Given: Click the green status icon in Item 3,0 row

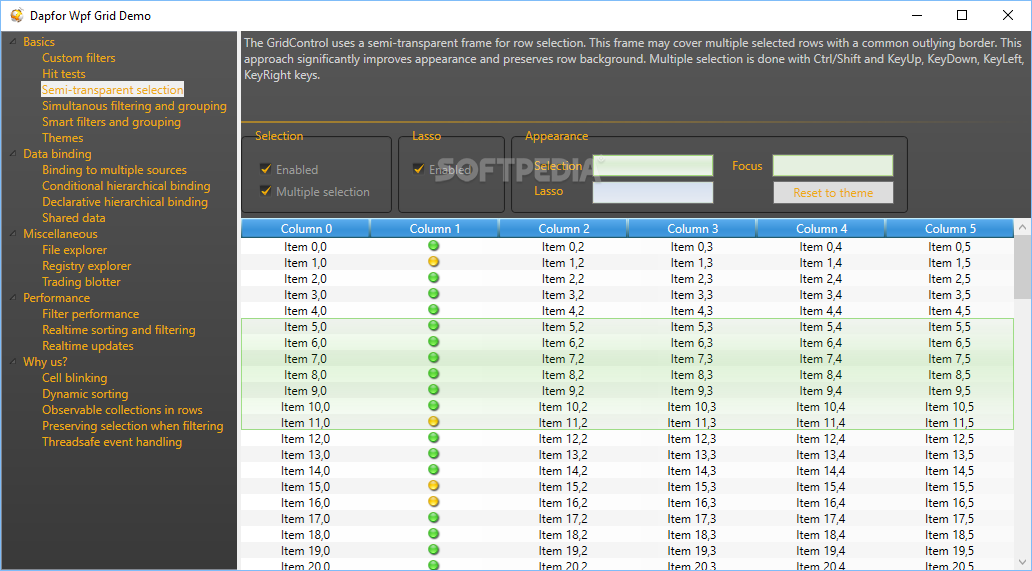Looking at the screenshot, I should (433, 294).
